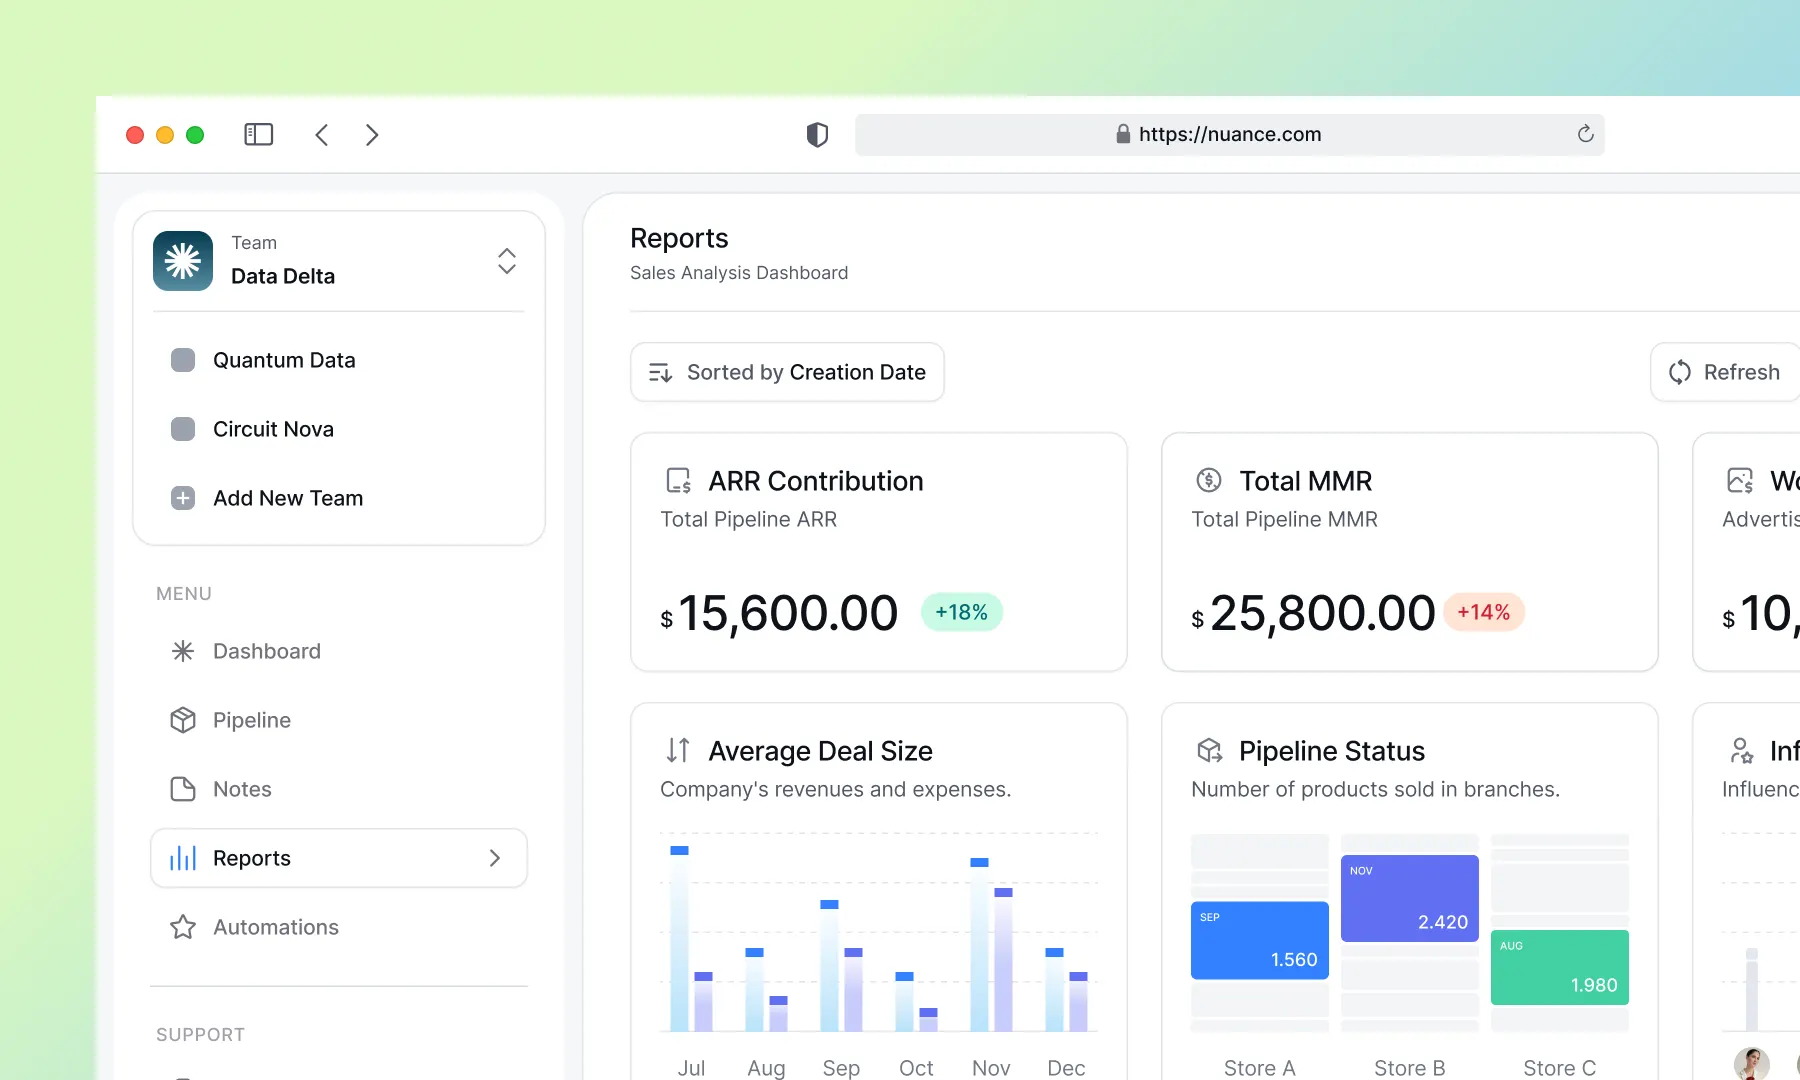Select the AUG 1.980 block for Store C
The image size is (1800, 1080).
pyautogui.click(x=1560, y=967)
